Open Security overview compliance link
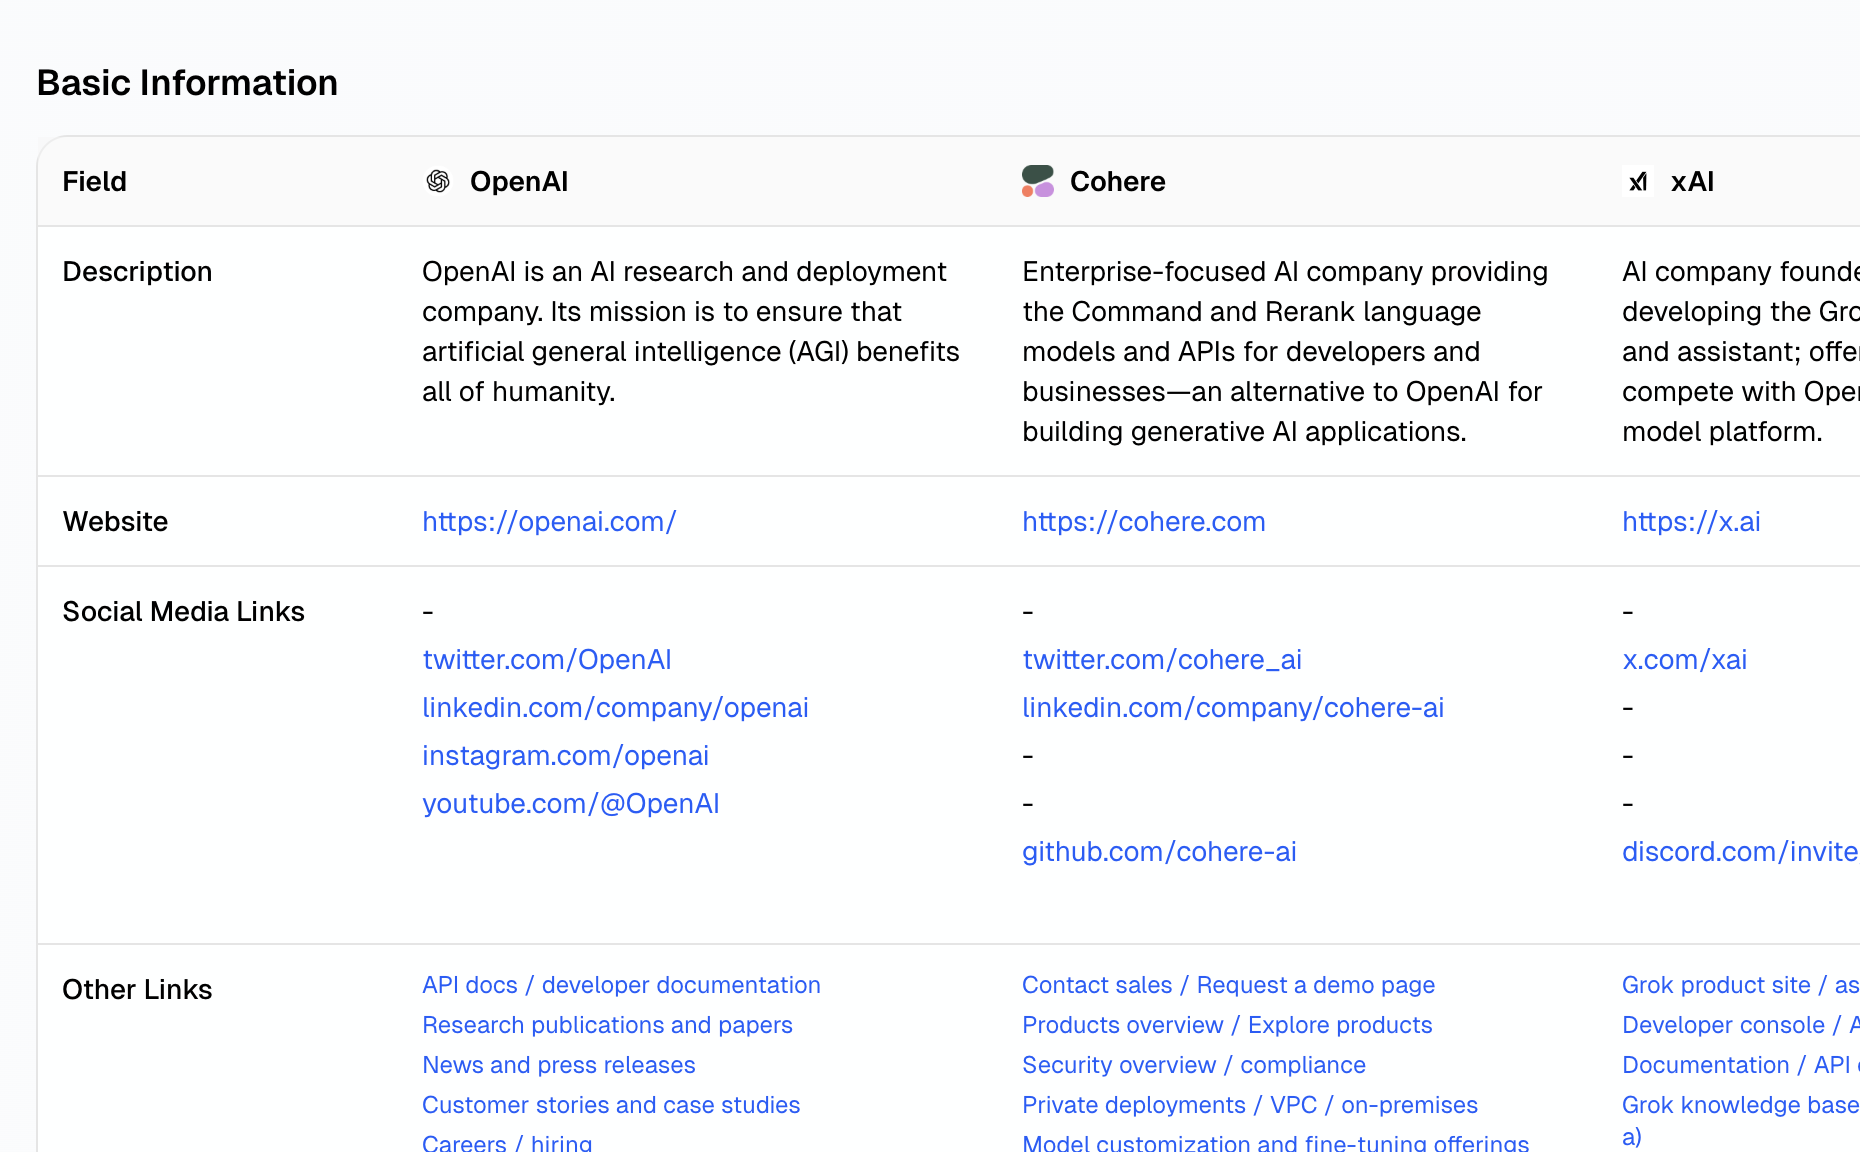Screen dimensions: 1860x1152 1193,1065
